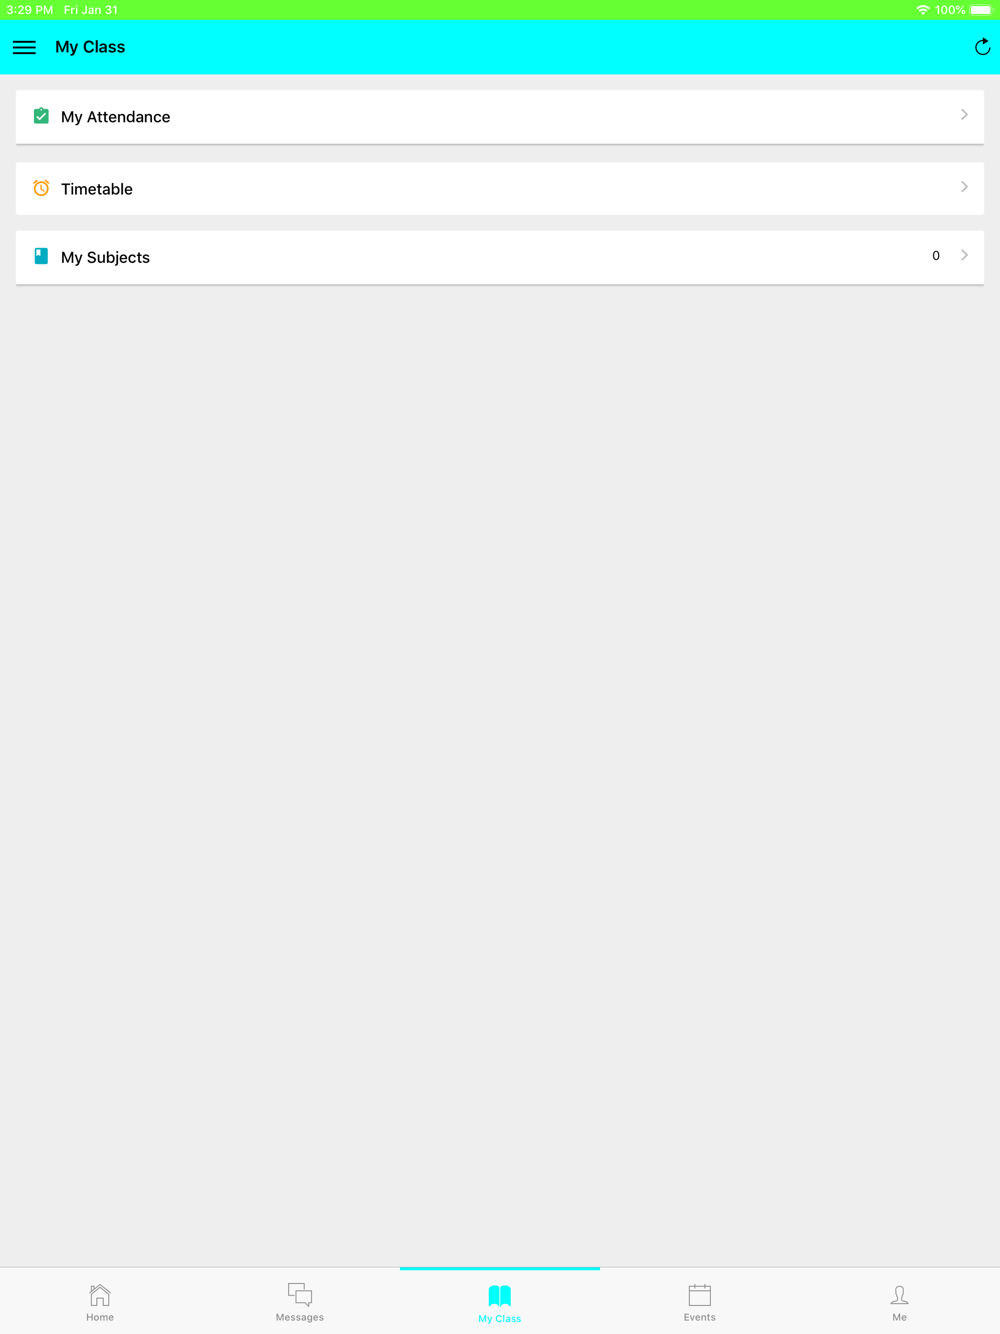
Task: Tap the refresh icon in header
Action: pyautogui.click(x=982, y=47)
